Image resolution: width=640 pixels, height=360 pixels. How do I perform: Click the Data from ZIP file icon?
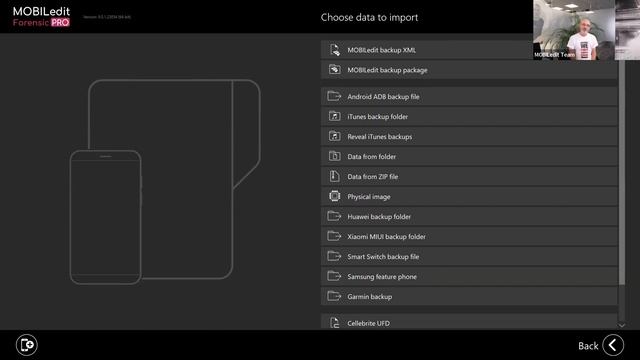334,176
